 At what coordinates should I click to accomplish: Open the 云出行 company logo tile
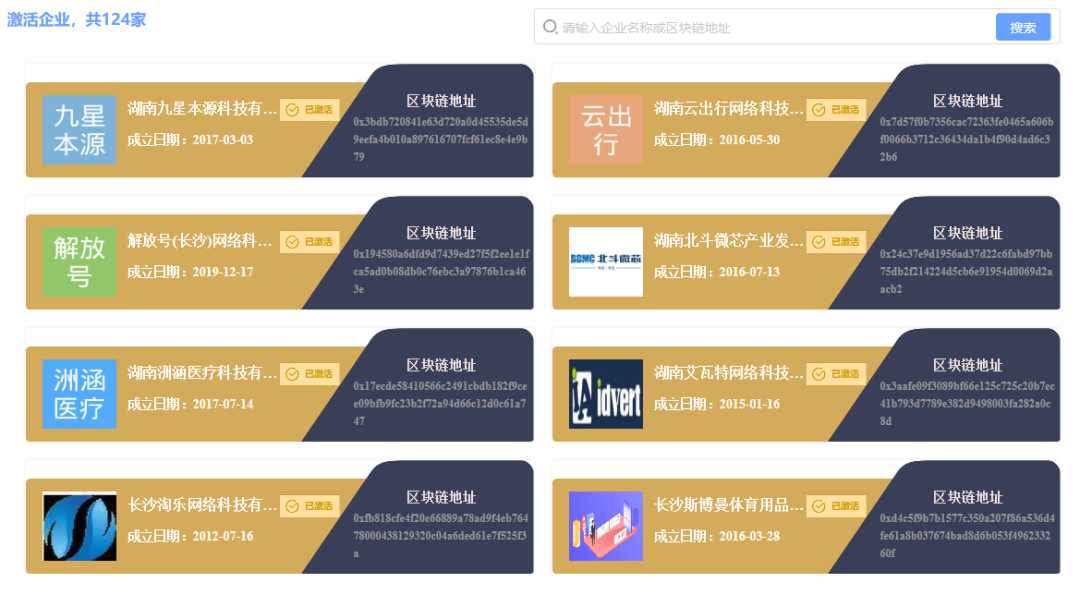pyautogui.click(x=605, y=129)
